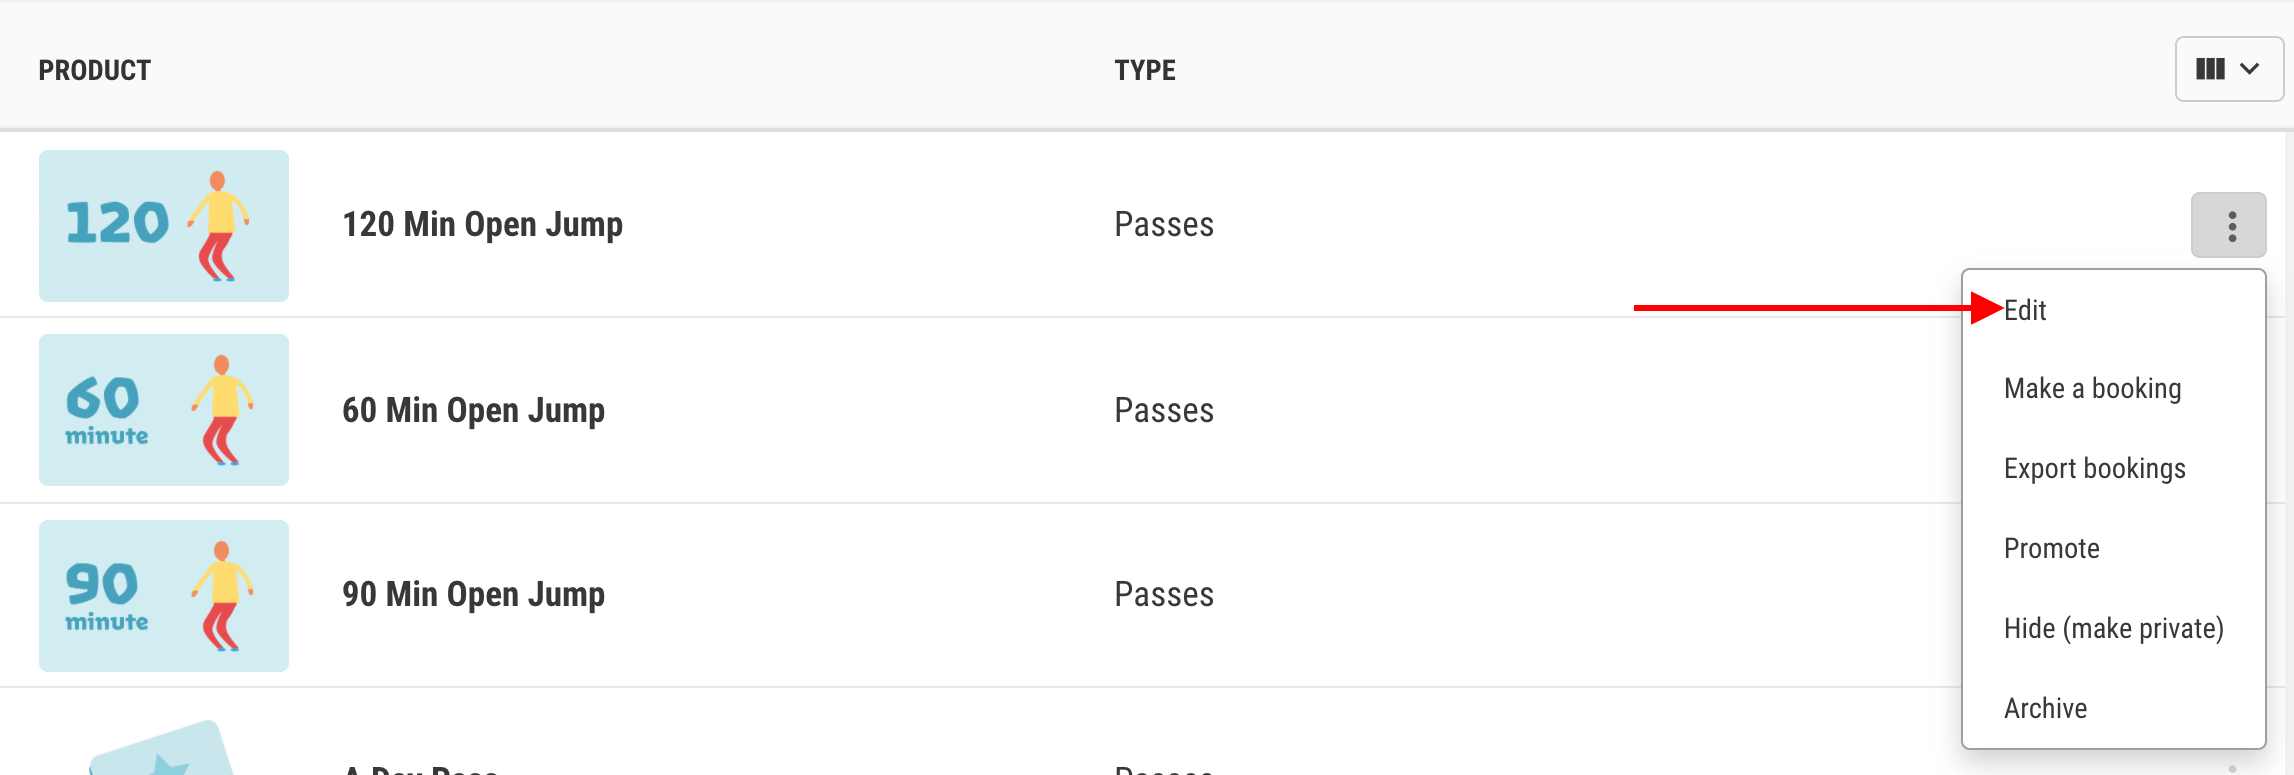The height and width of the screenshot is (775, 2294).
Task: Sort by the PRODUCT column header
Action: [95, 70]
